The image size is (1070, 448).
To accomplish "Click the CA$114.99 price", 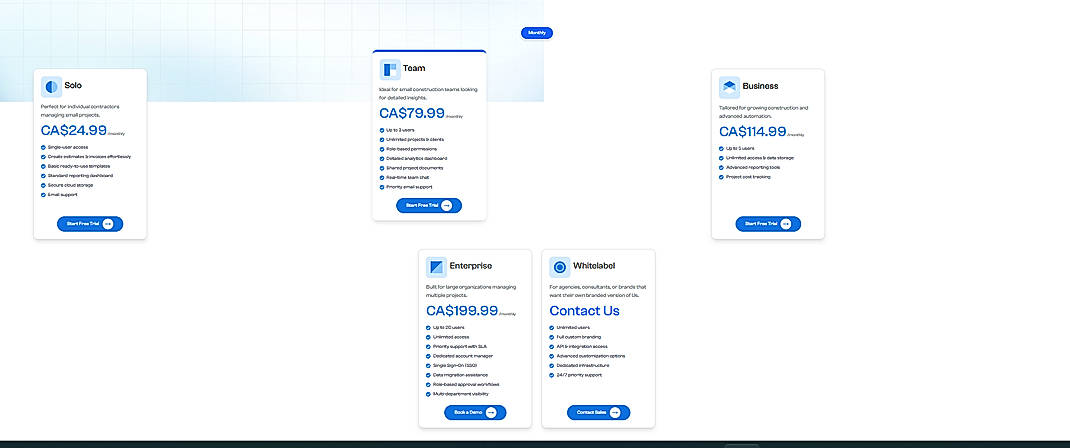I will (x=753, y=132).
